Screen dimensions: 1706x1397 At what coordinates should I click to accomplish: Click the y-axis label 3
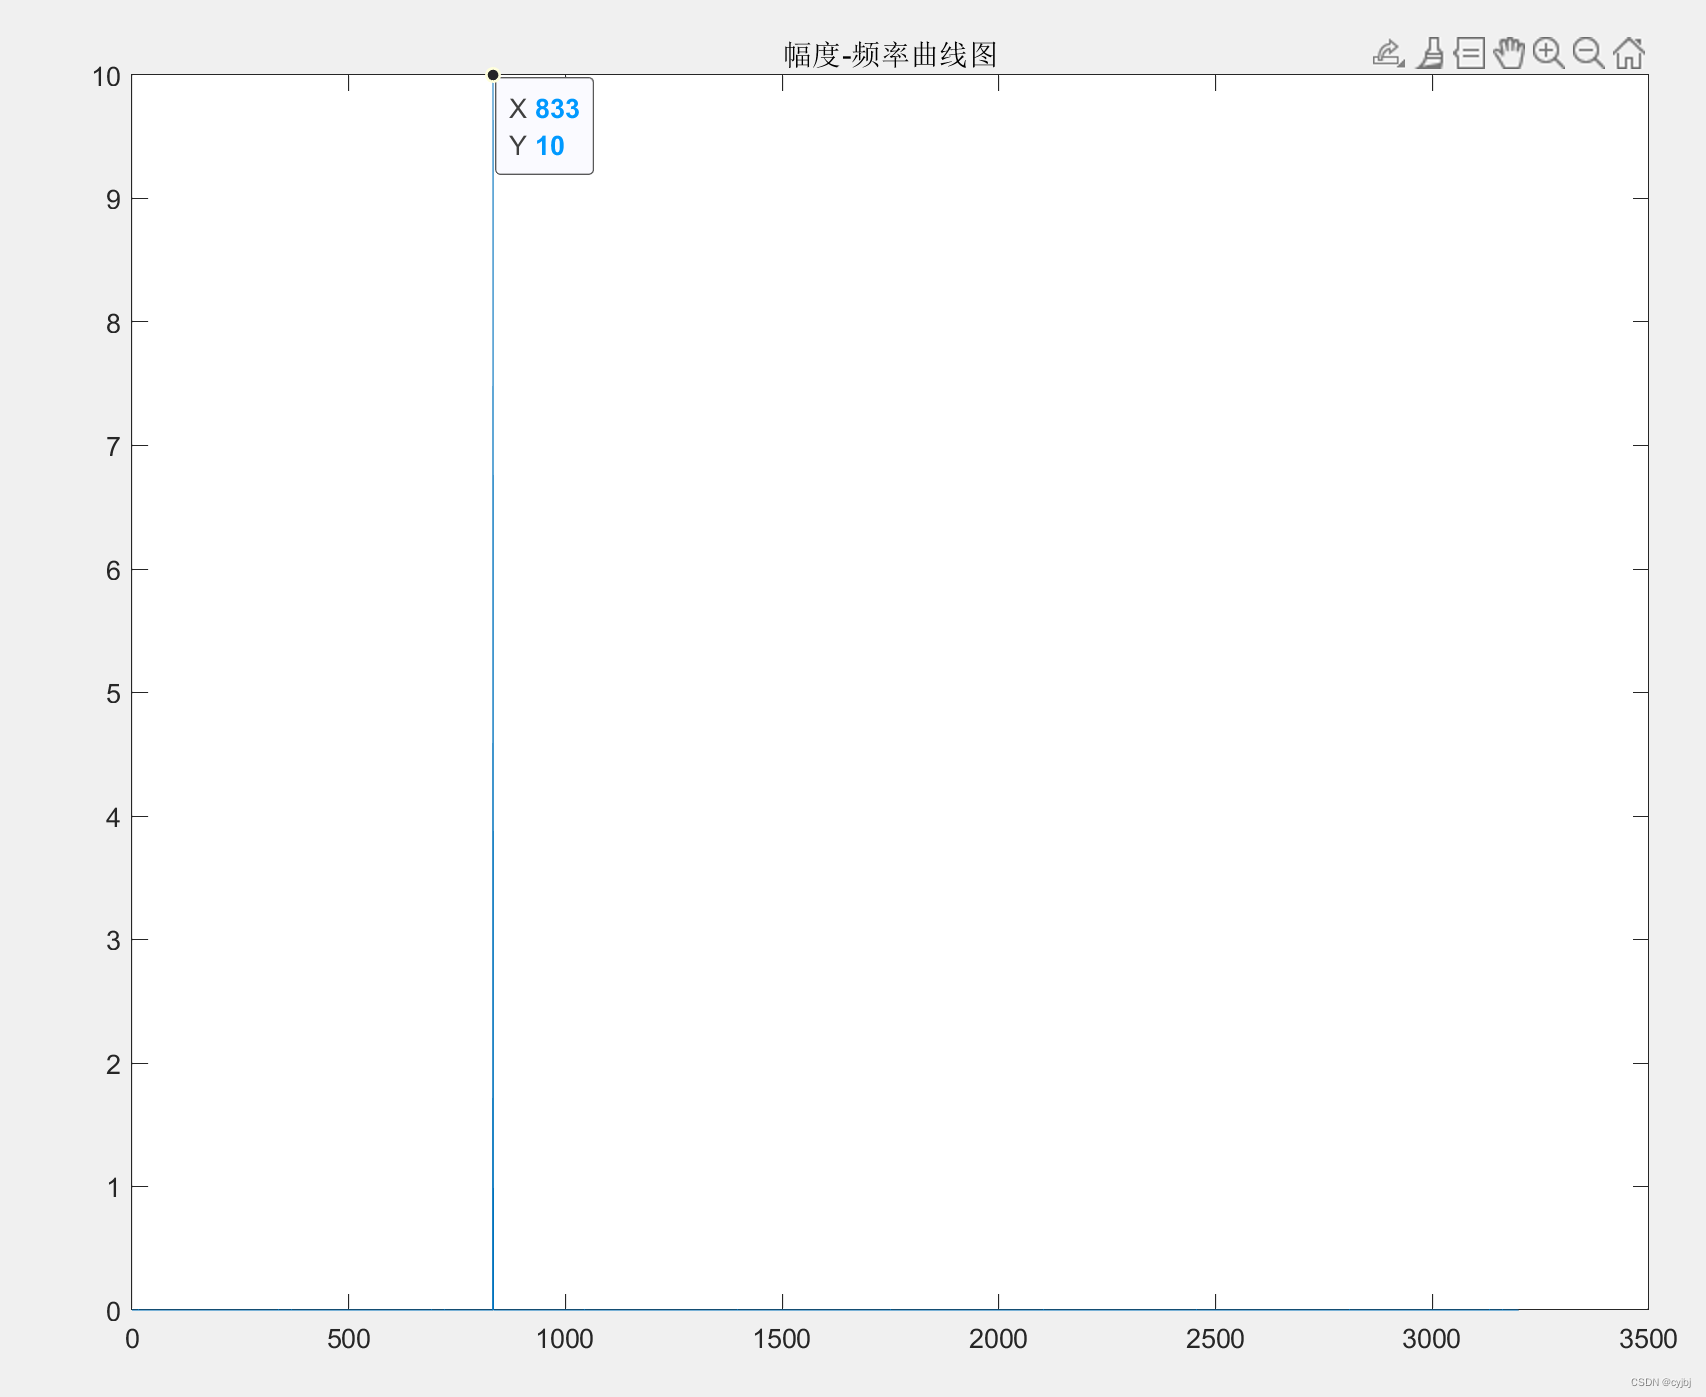tap(113, 941)
